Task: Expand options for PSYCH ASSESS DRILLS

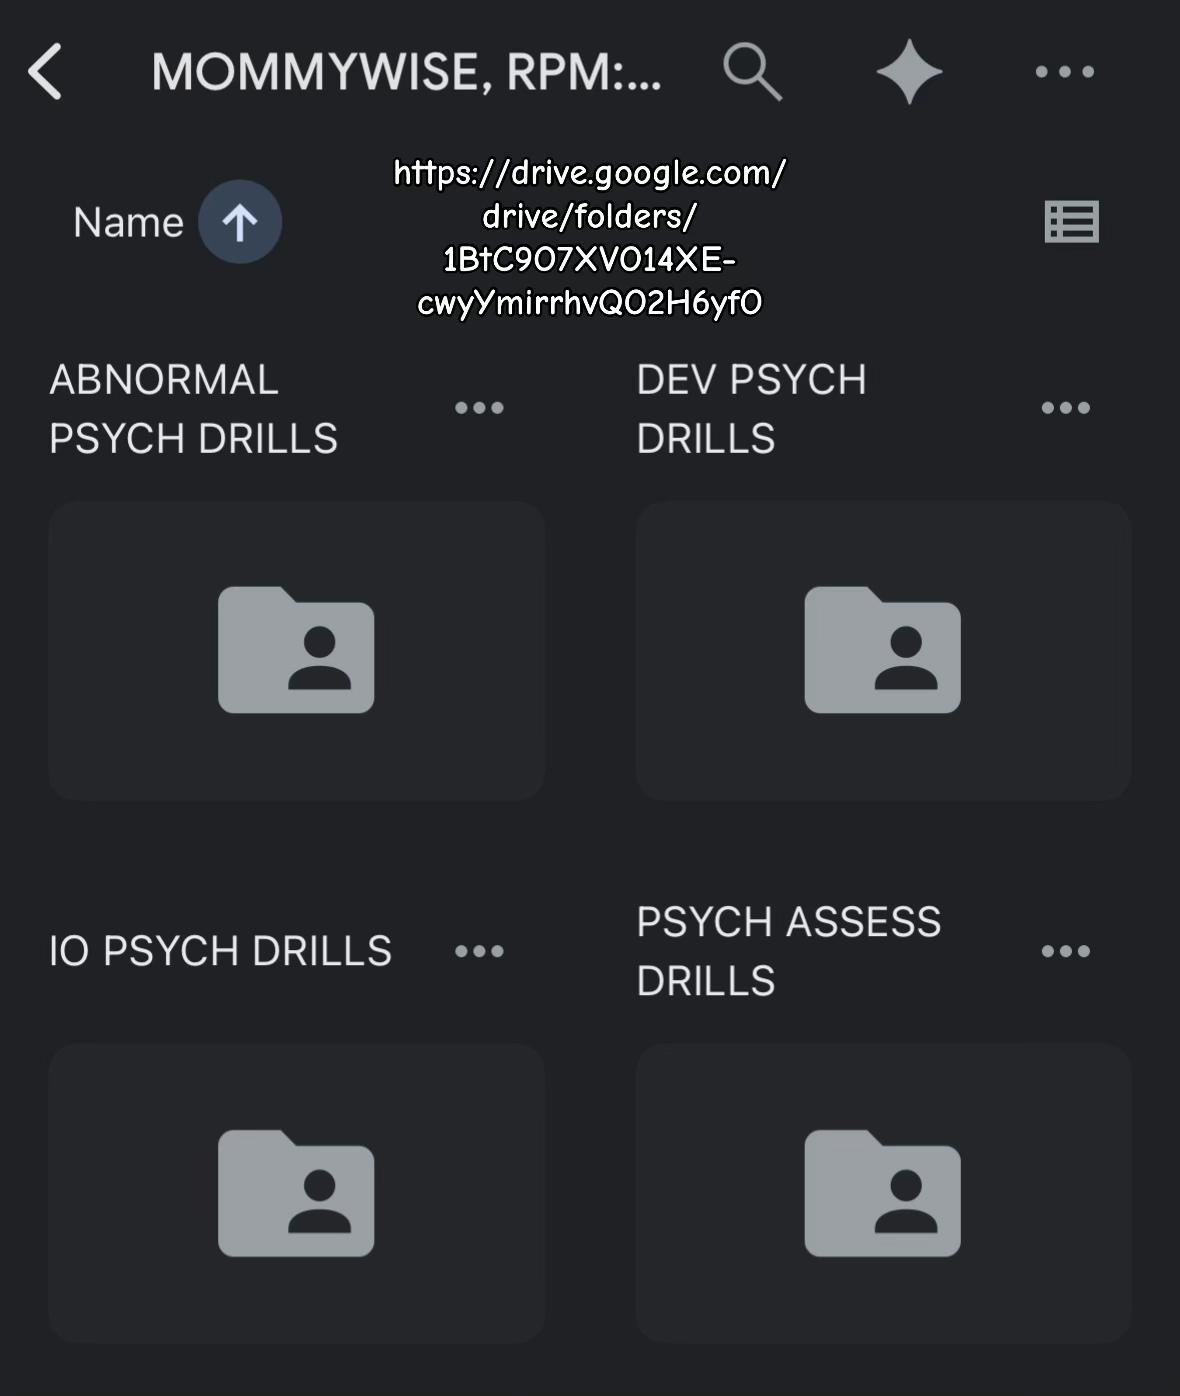Action: coord(1066,951)
